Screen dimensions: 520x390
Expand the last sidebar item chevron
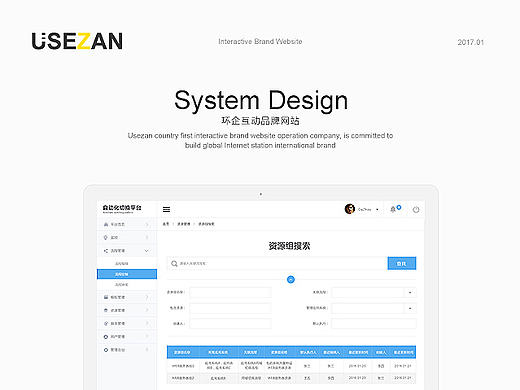(147, 350)
